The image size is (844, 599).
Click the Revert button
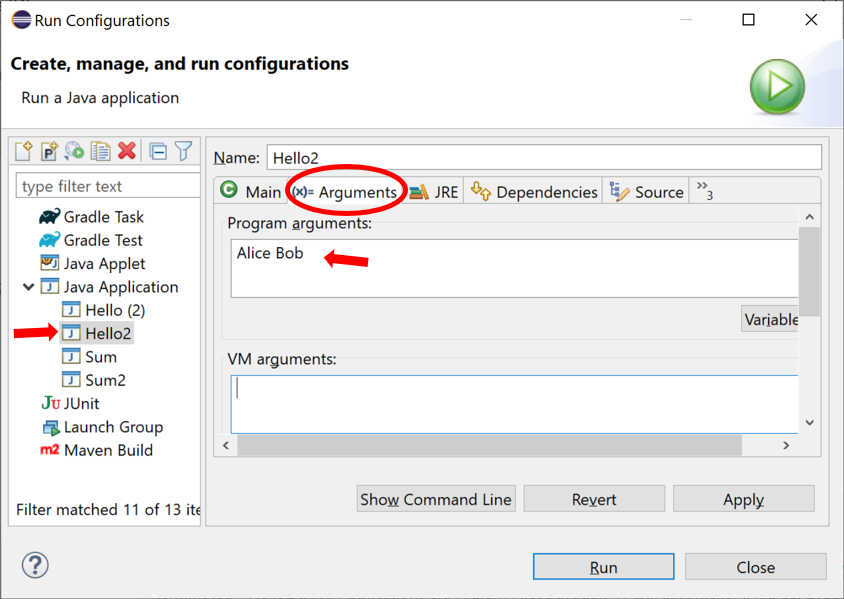tap(594, 499)
